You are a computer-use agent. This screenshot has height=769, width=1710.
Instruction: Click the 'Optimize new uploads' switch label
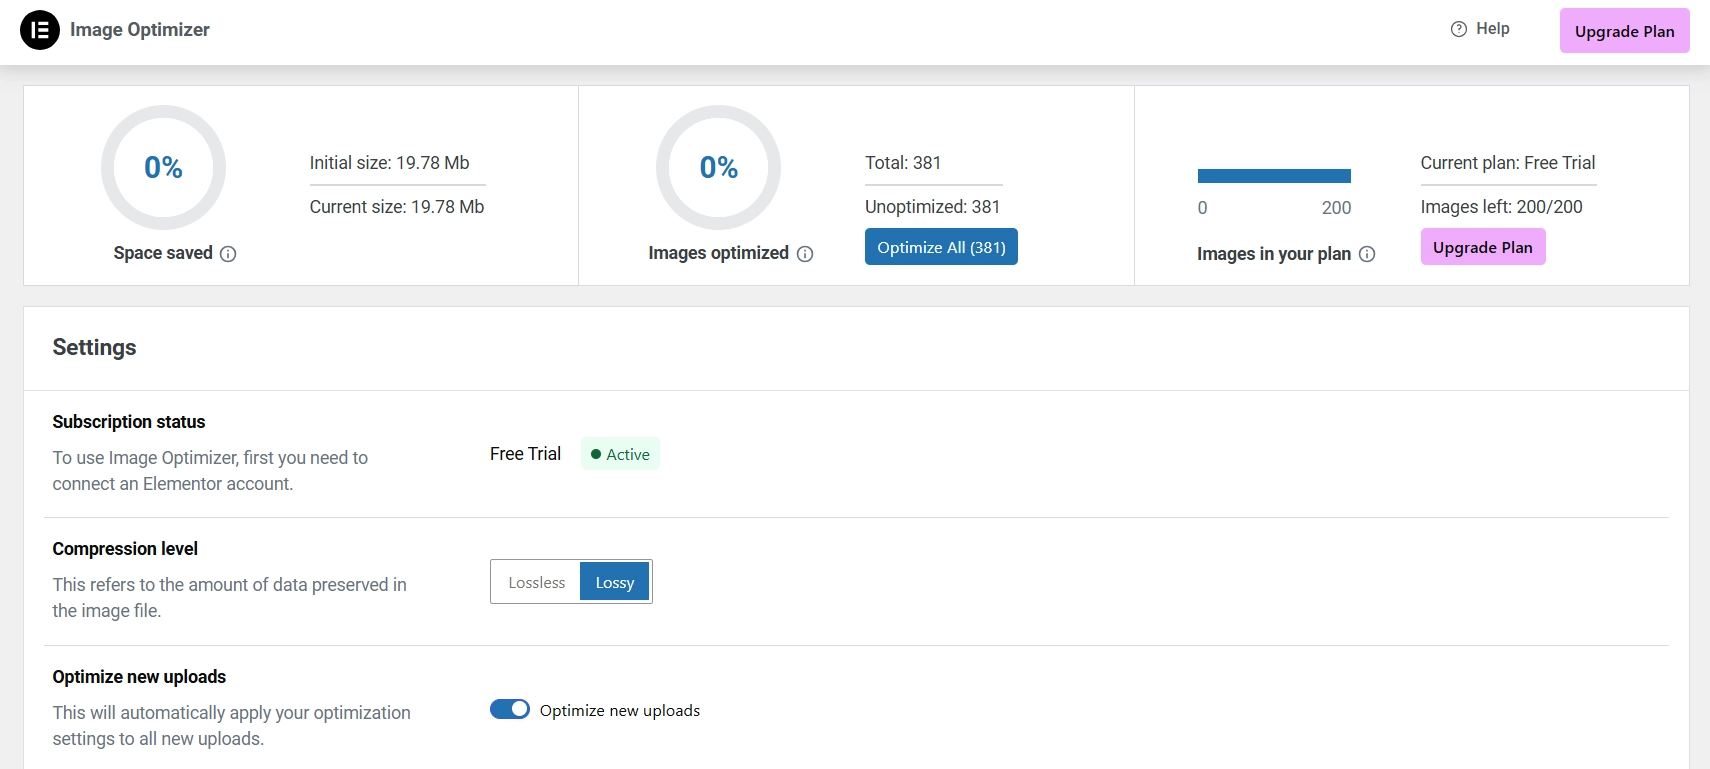[620, 710]
